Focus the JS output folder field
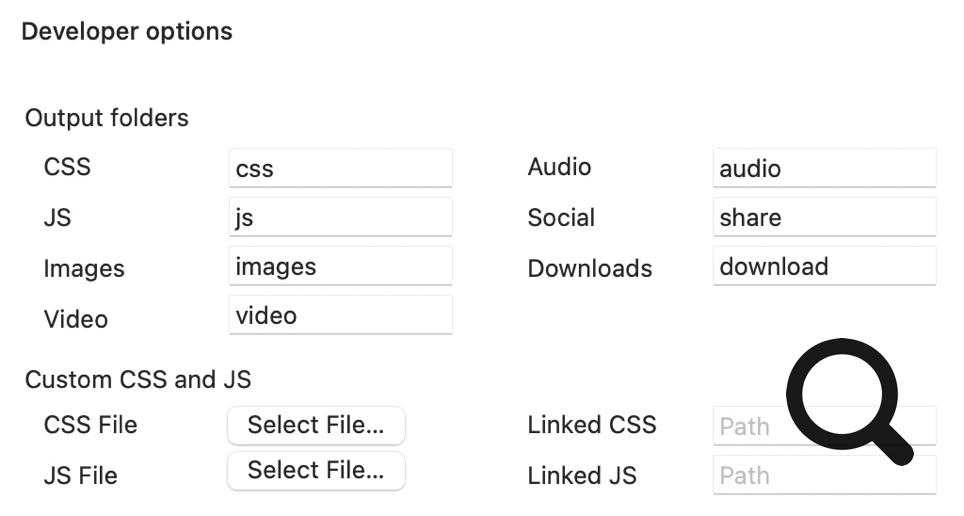 tap(340, 217)
